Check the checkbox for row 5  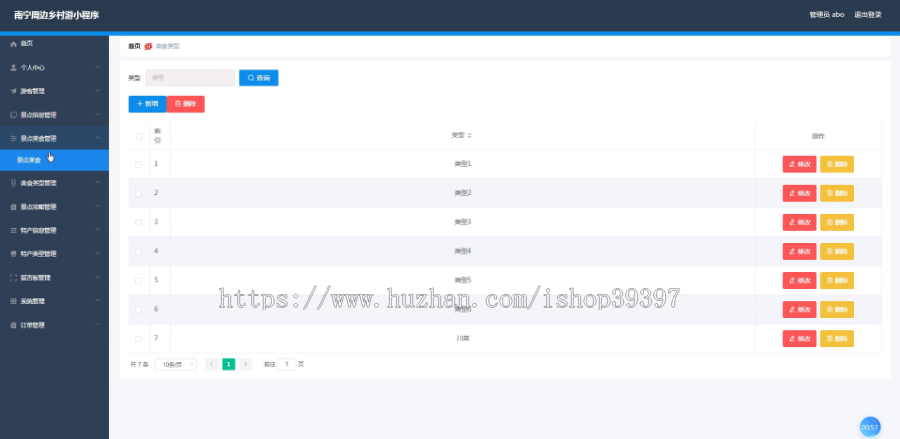click(x=138, y=281)
